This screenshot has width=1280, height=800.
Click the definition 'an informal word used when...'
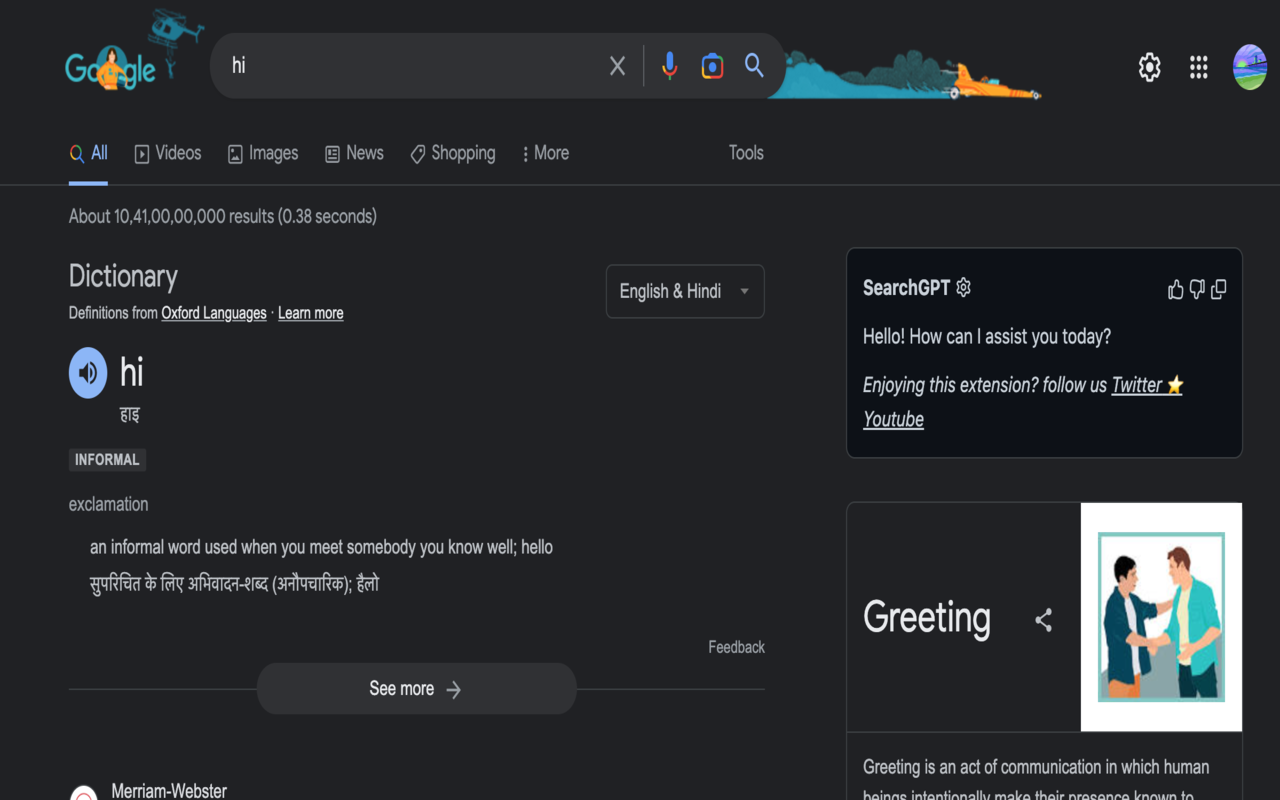coord(321,547)
